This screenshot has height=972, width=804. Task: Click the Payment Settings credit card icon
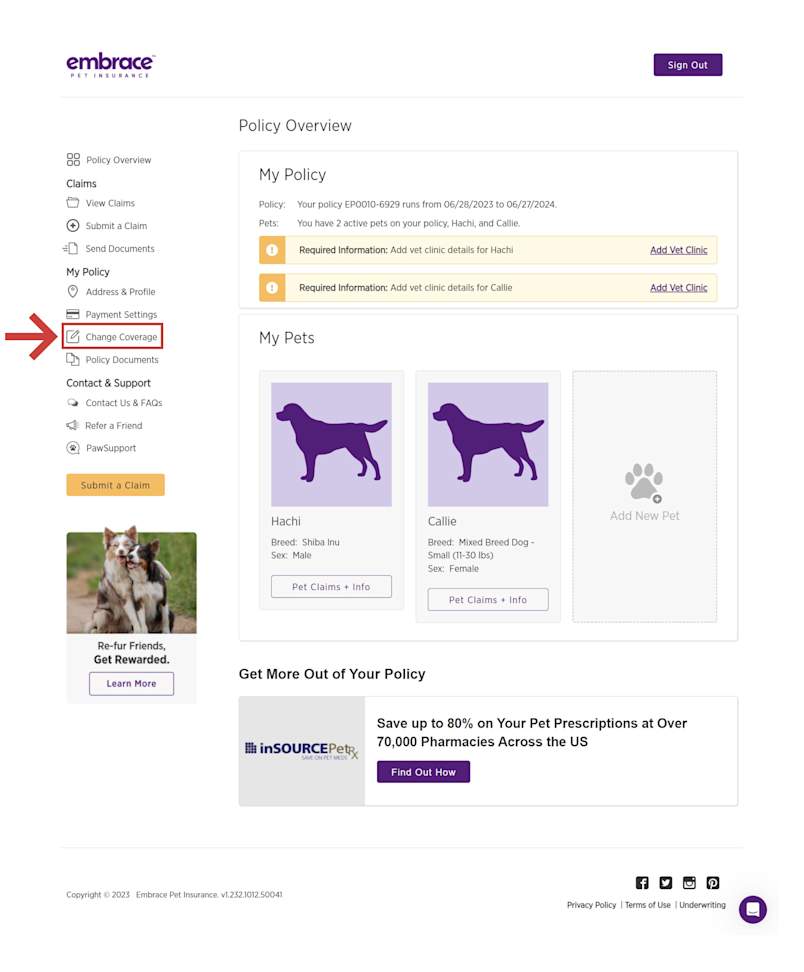(x=74, y=314)
